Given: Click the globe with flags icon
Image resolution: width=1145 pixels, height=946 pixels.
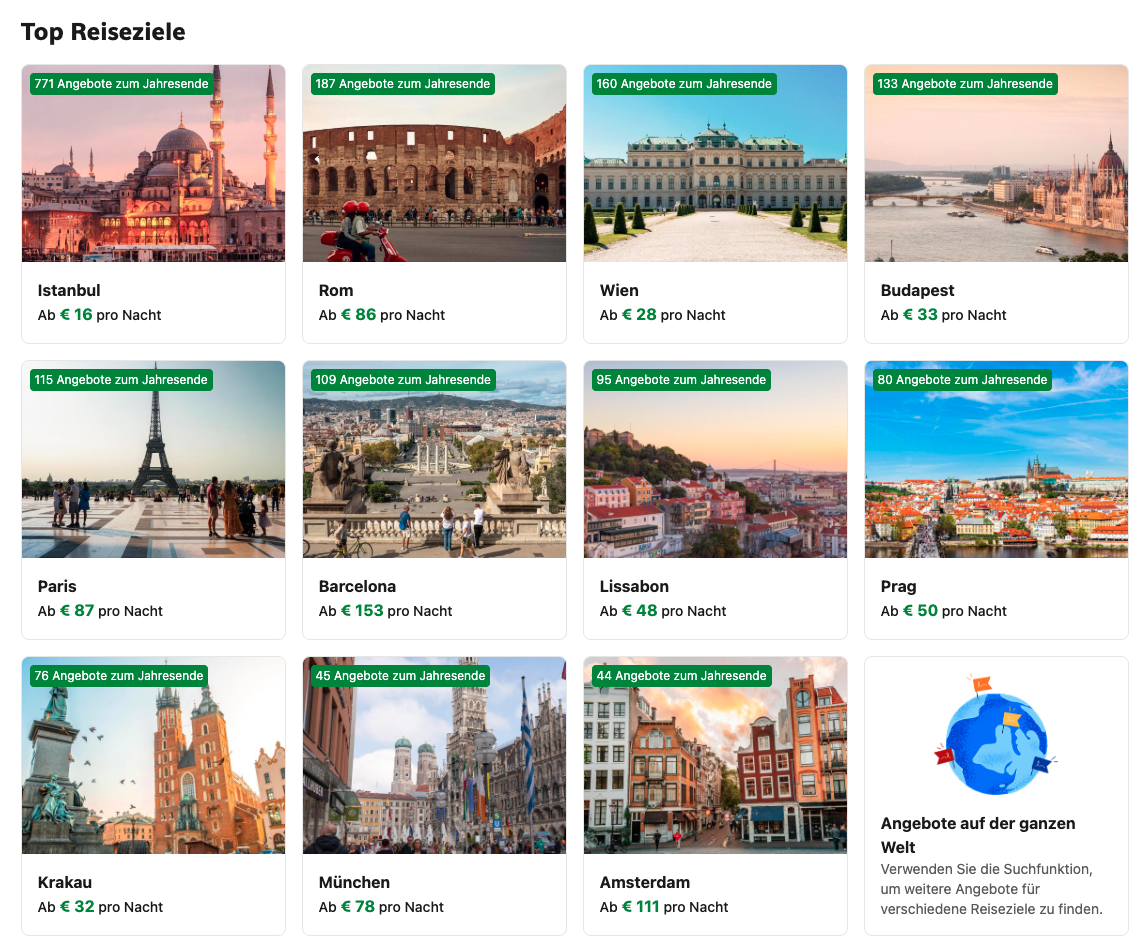Looking at the screenshot, I should tap(996, 736).
